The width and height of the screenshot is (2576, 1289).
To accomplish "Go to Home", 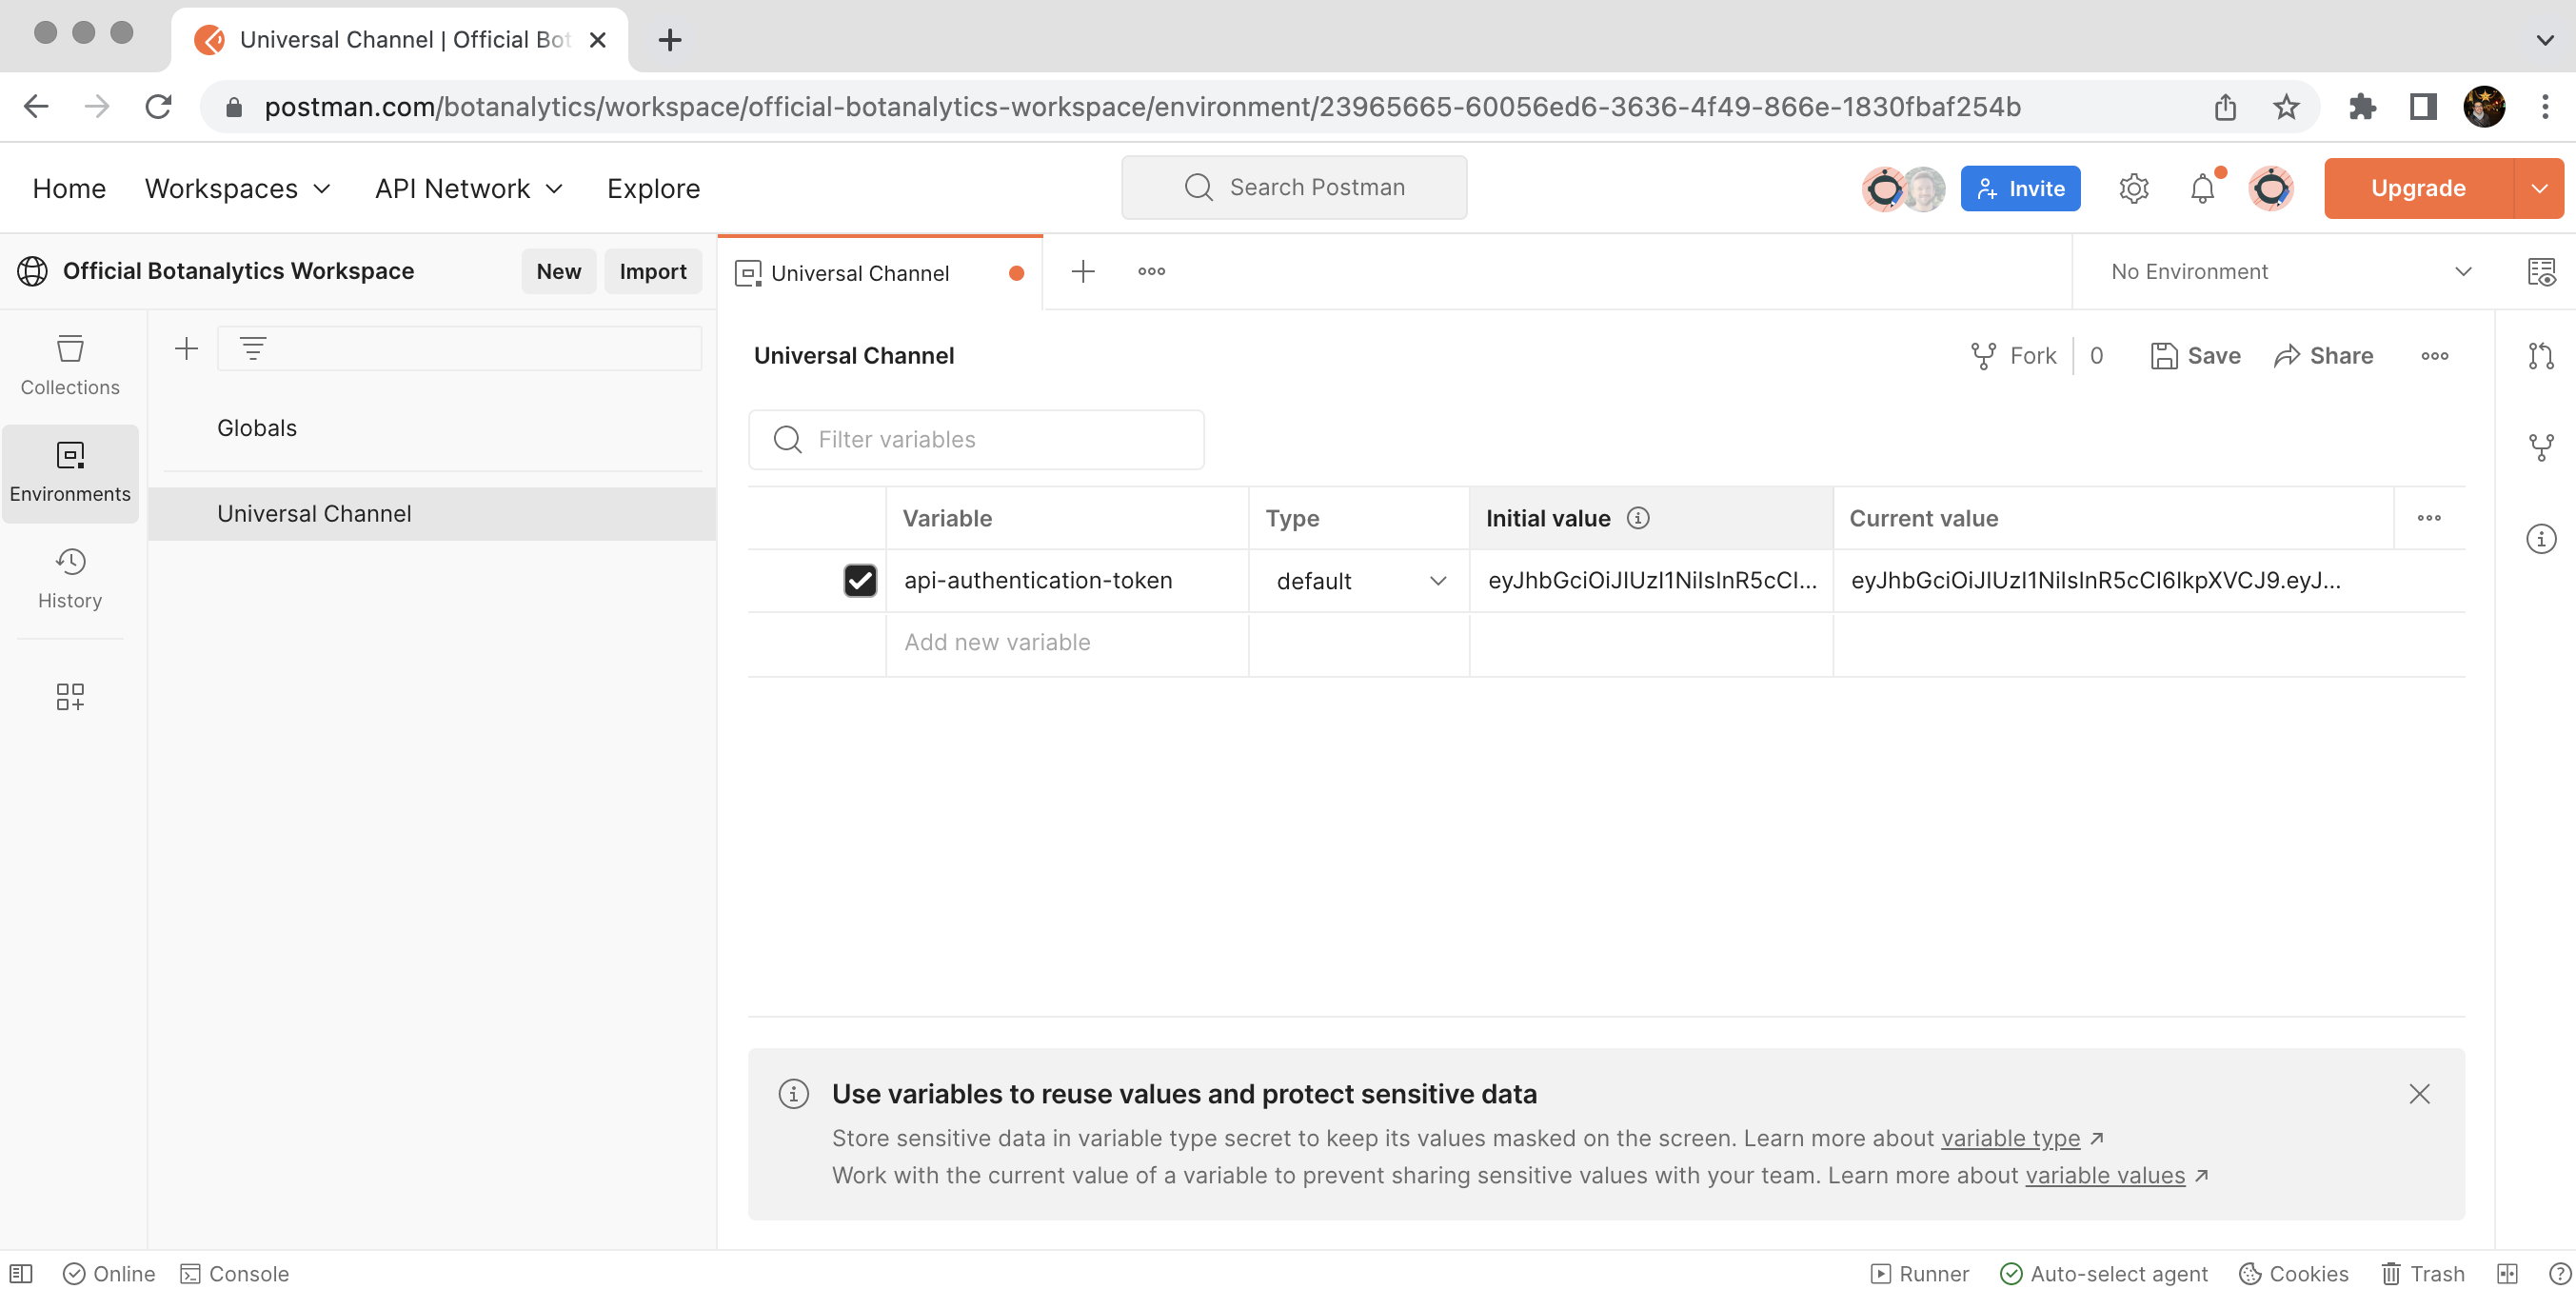I will 69,188.
